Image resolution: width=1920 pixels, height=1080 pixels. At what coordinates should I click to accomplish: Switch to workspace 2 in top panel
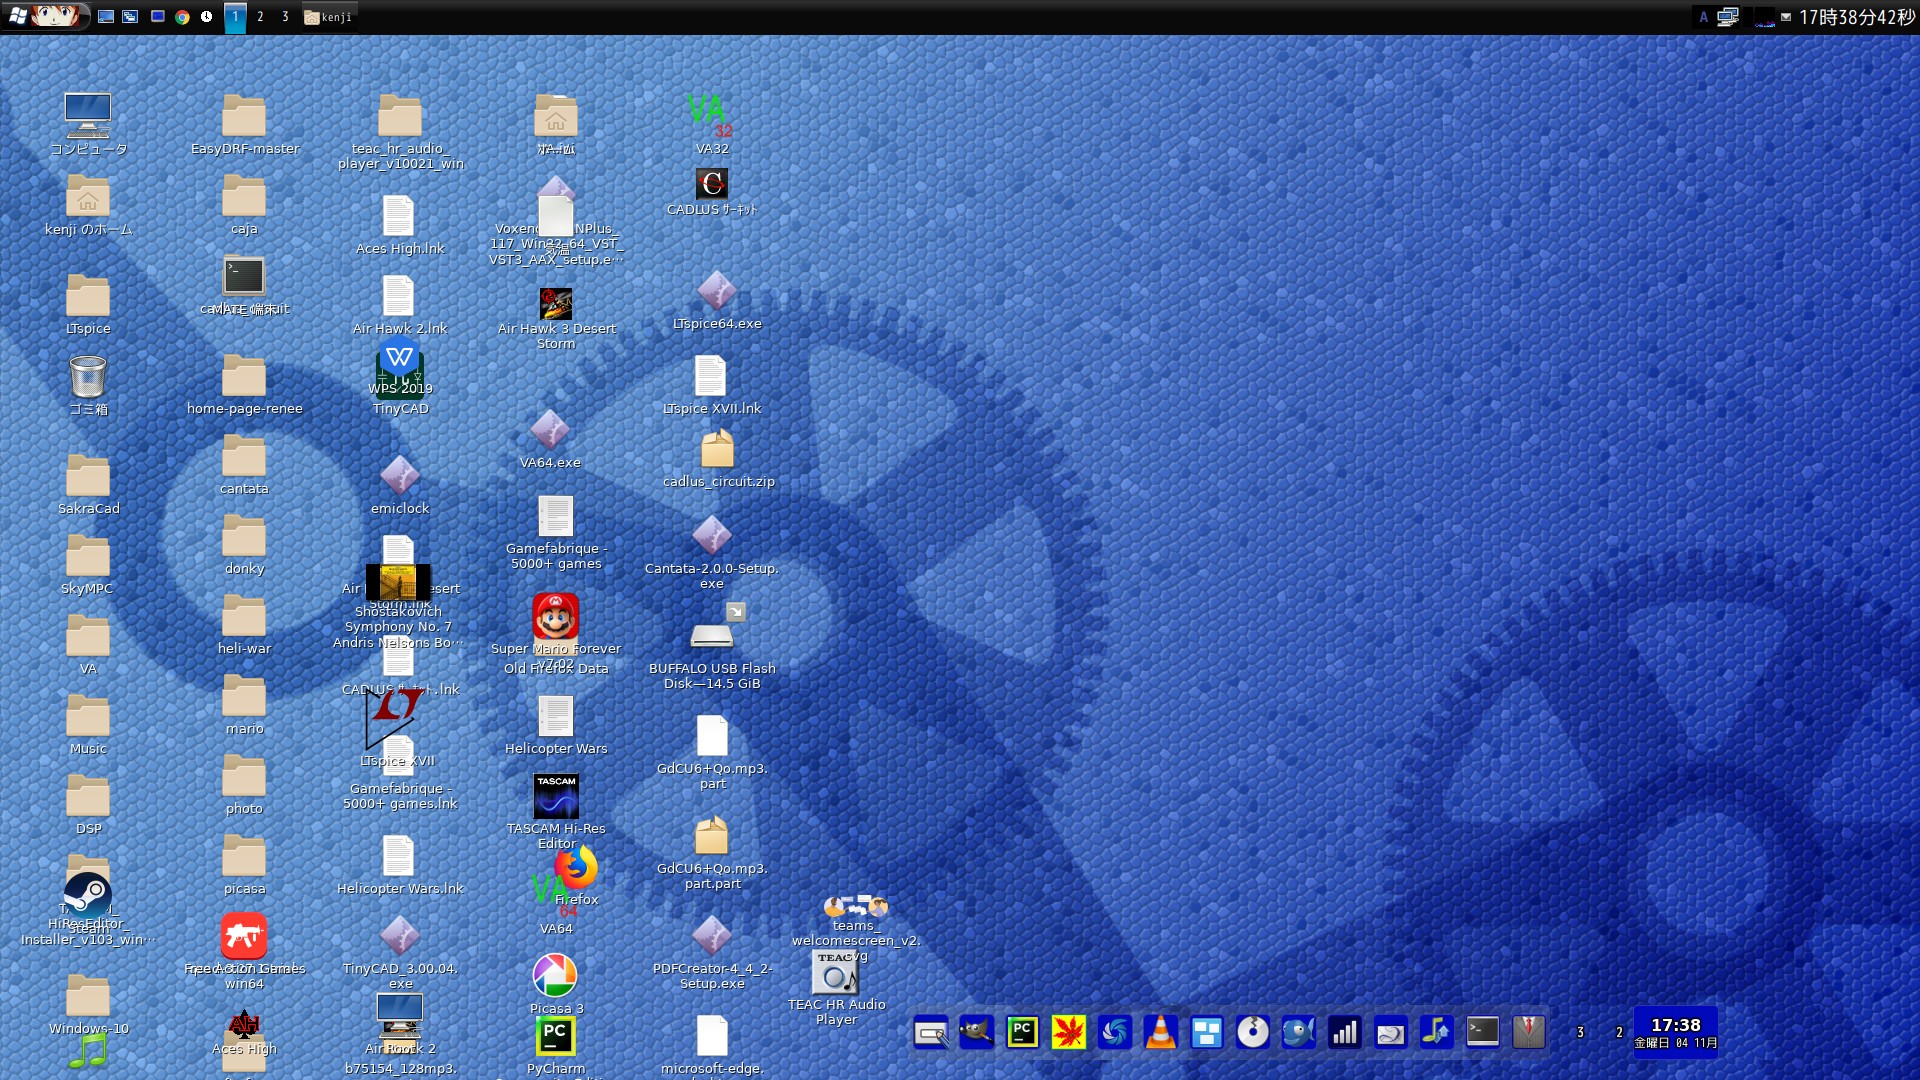(x=260, y=17)
